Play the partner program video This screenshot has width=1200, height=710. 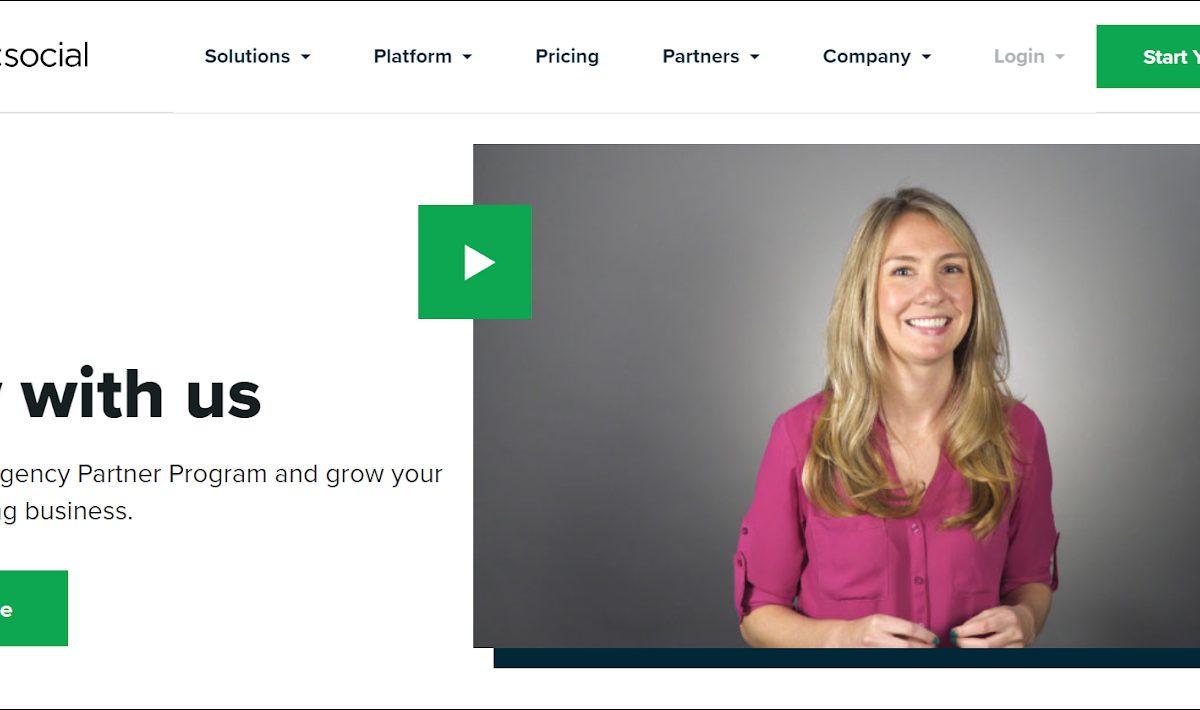pos(475,262)
